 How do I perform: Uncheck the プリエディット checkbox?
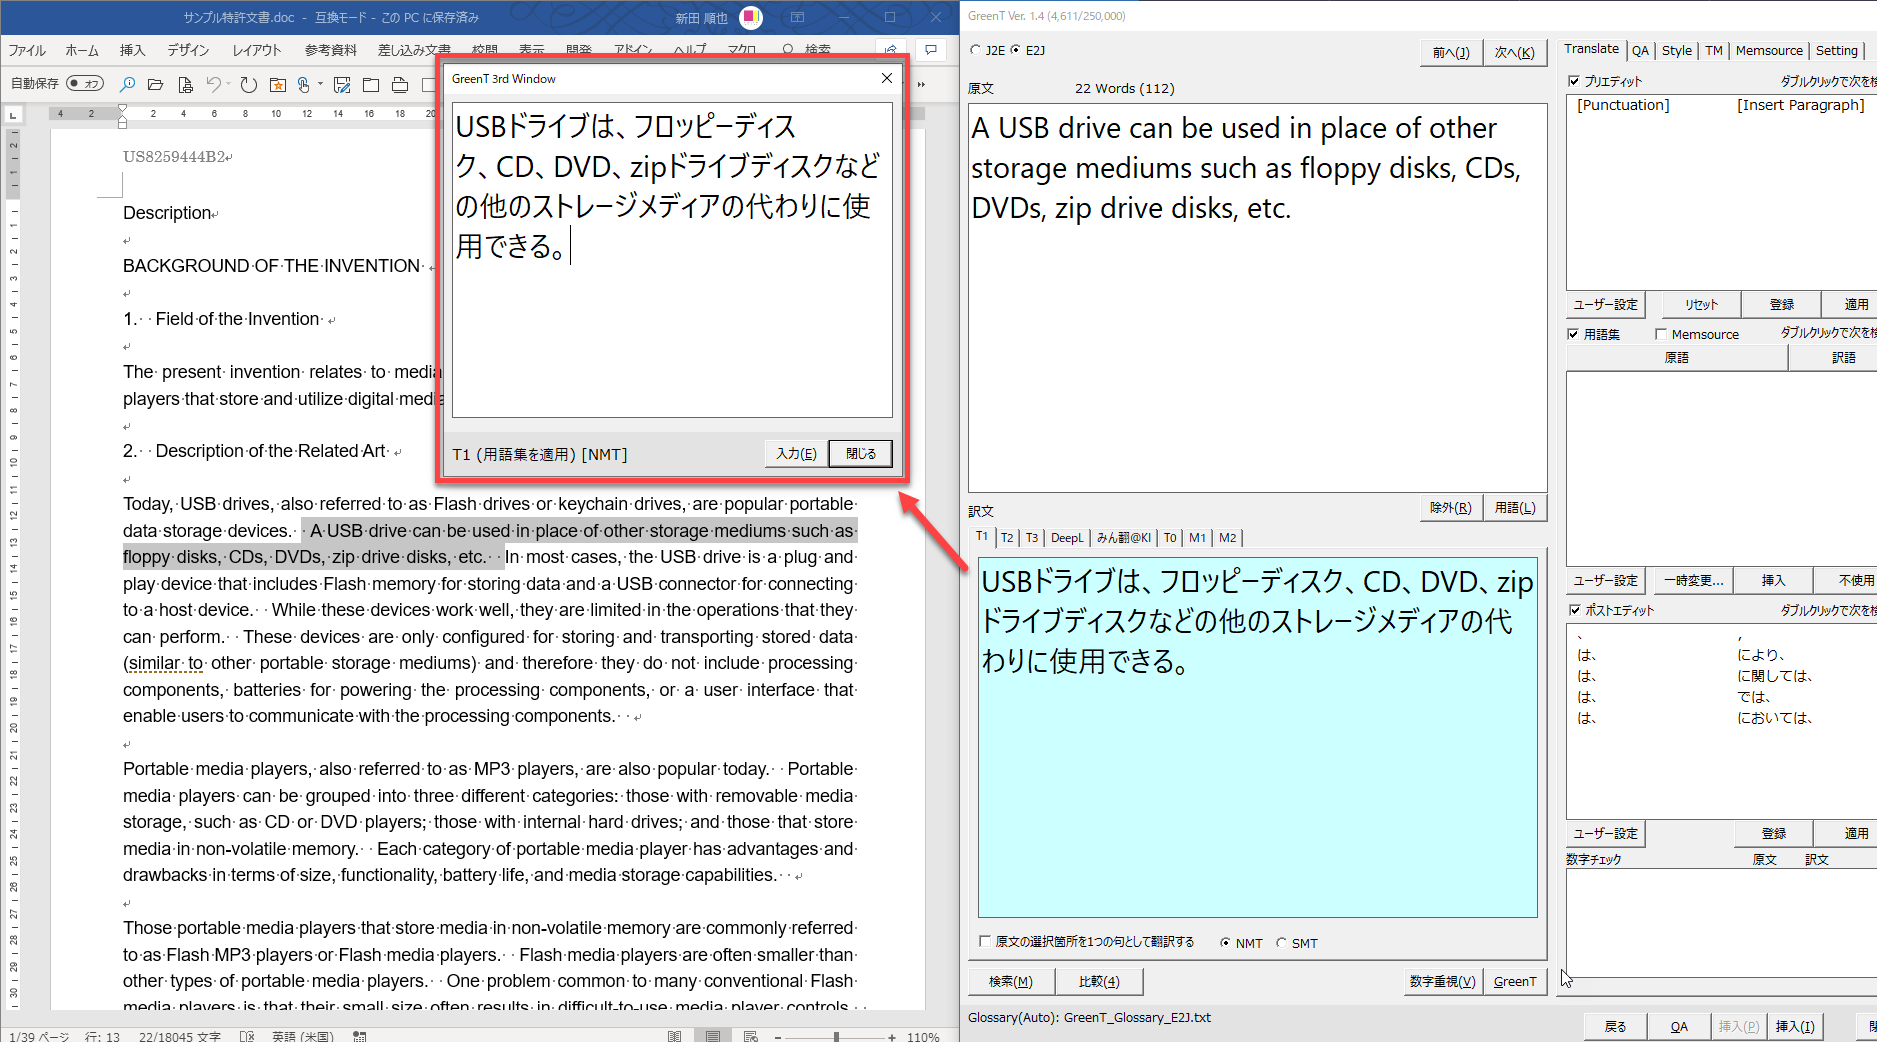[1574, 81]
